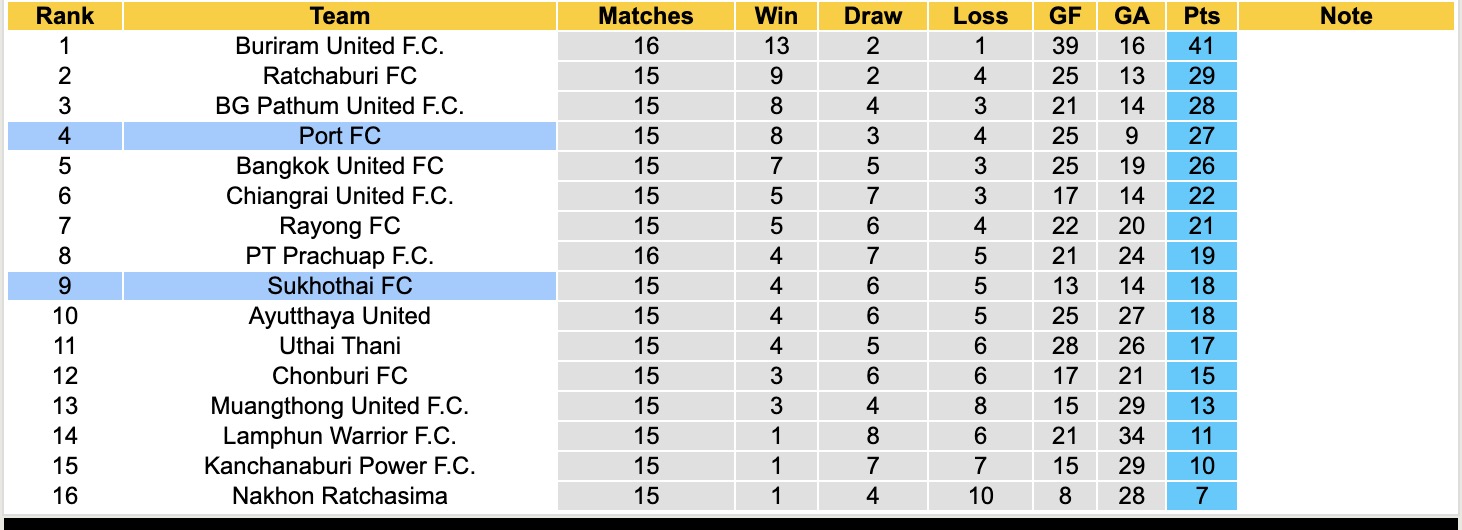Click Bangkok United FC team name
The height and width of the screenshot is (530, 1462).
(340, 166)
